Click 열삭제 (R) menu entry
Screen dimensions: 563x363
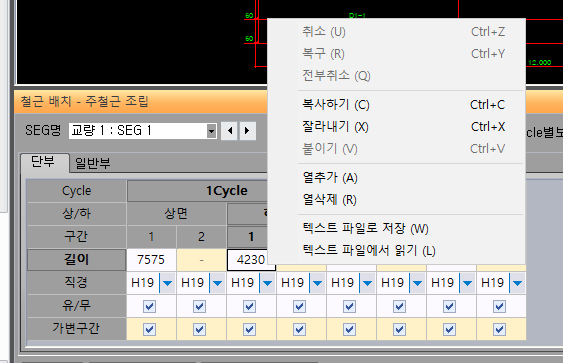click(396, 200)
